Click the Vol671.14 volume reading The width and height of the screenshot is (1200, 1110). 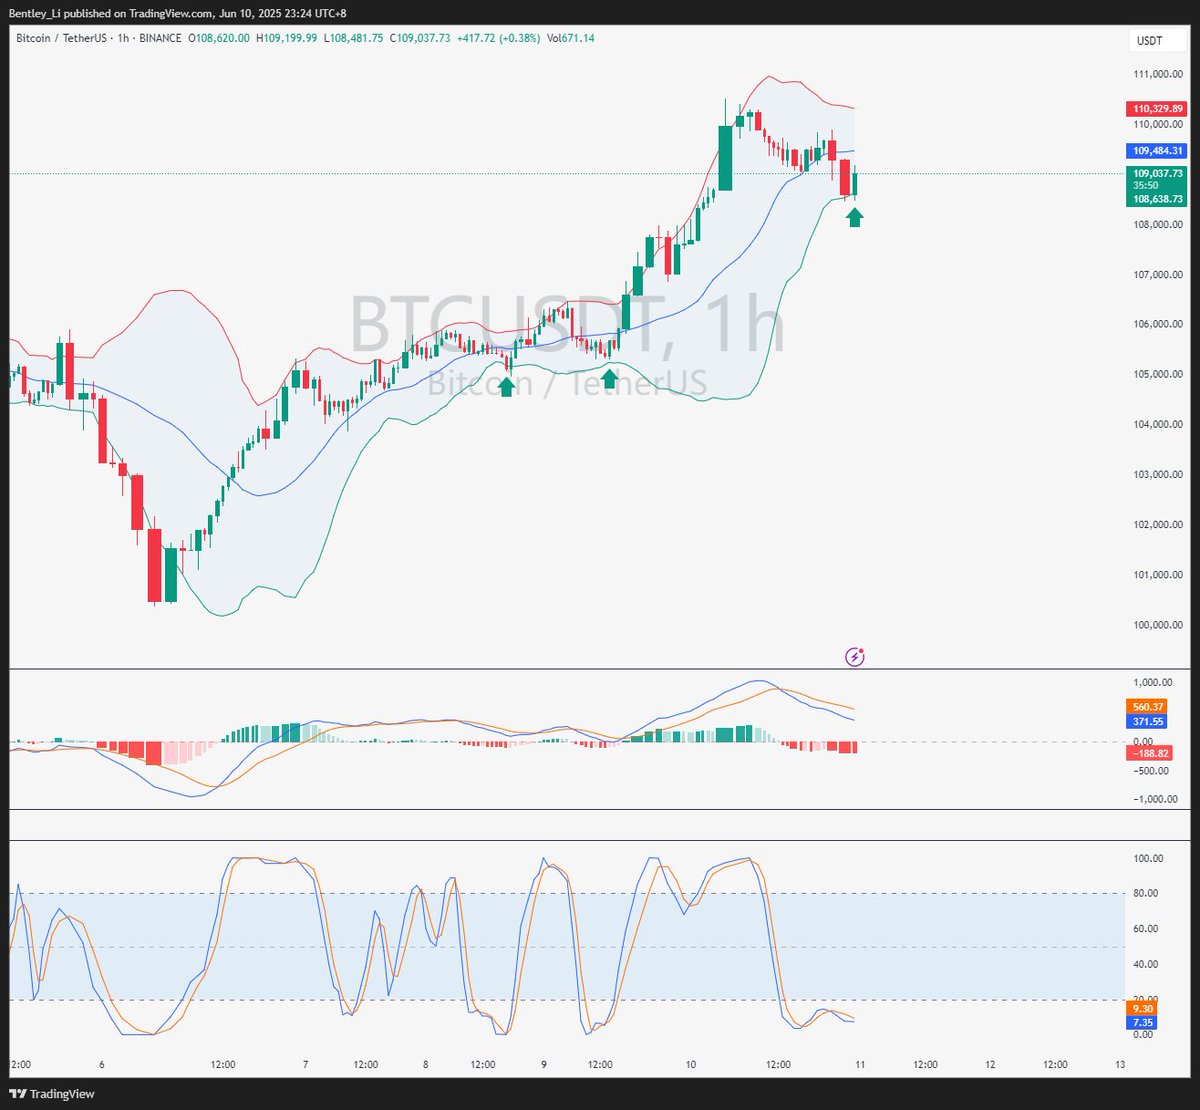tap(571, 38)
